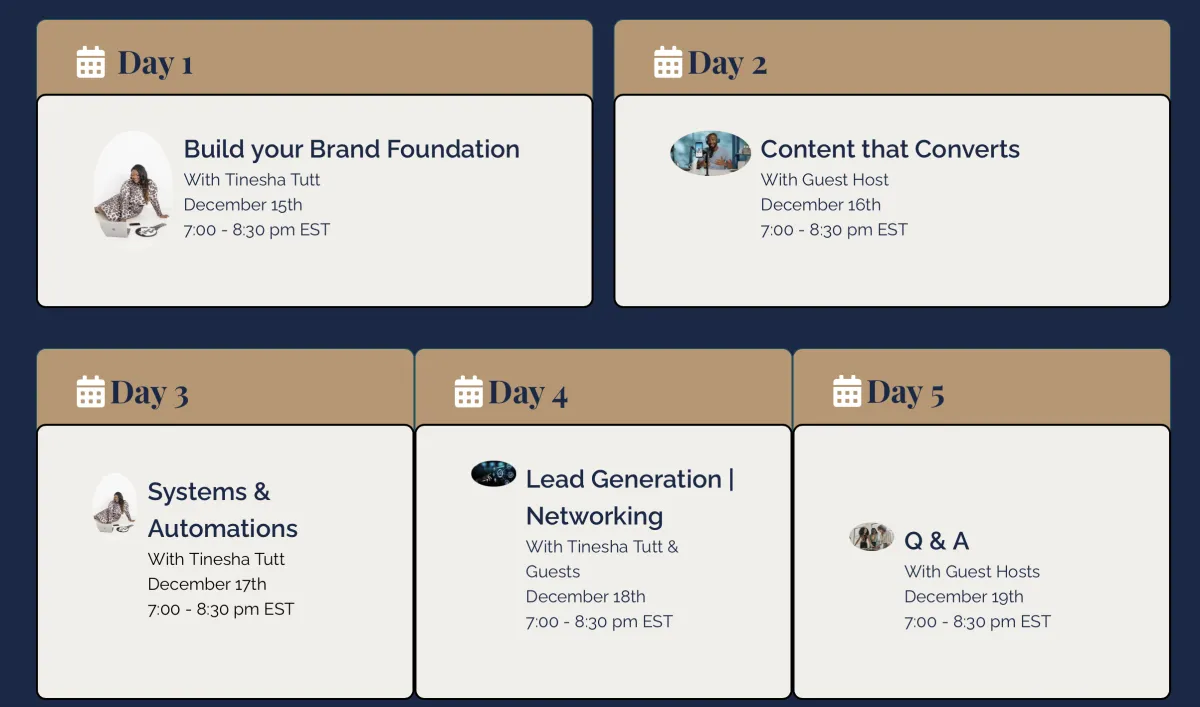The image size is (1200, 707).
Task: Click the Day 2 calendar icon
Action: 668,62
